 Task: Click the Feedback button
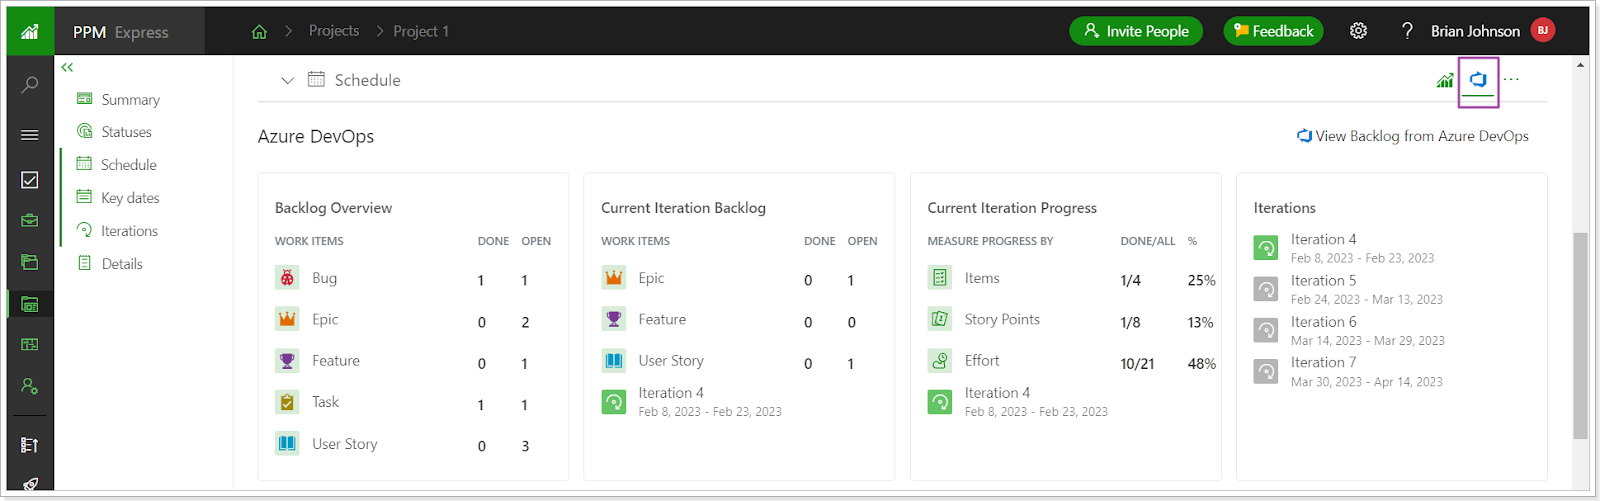1273,31
